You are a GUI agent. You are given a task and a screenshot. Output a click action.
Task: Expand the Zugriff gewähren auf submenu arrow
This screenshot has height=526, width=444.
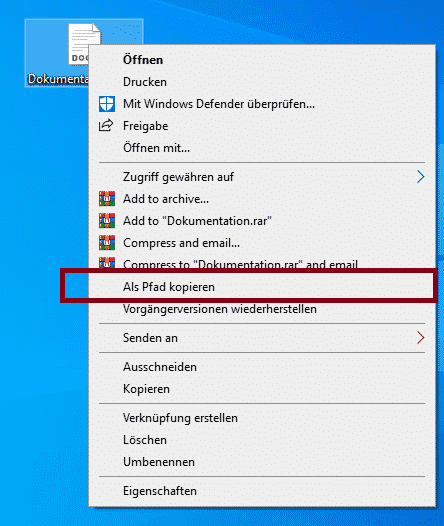click(x=421, y=177)
